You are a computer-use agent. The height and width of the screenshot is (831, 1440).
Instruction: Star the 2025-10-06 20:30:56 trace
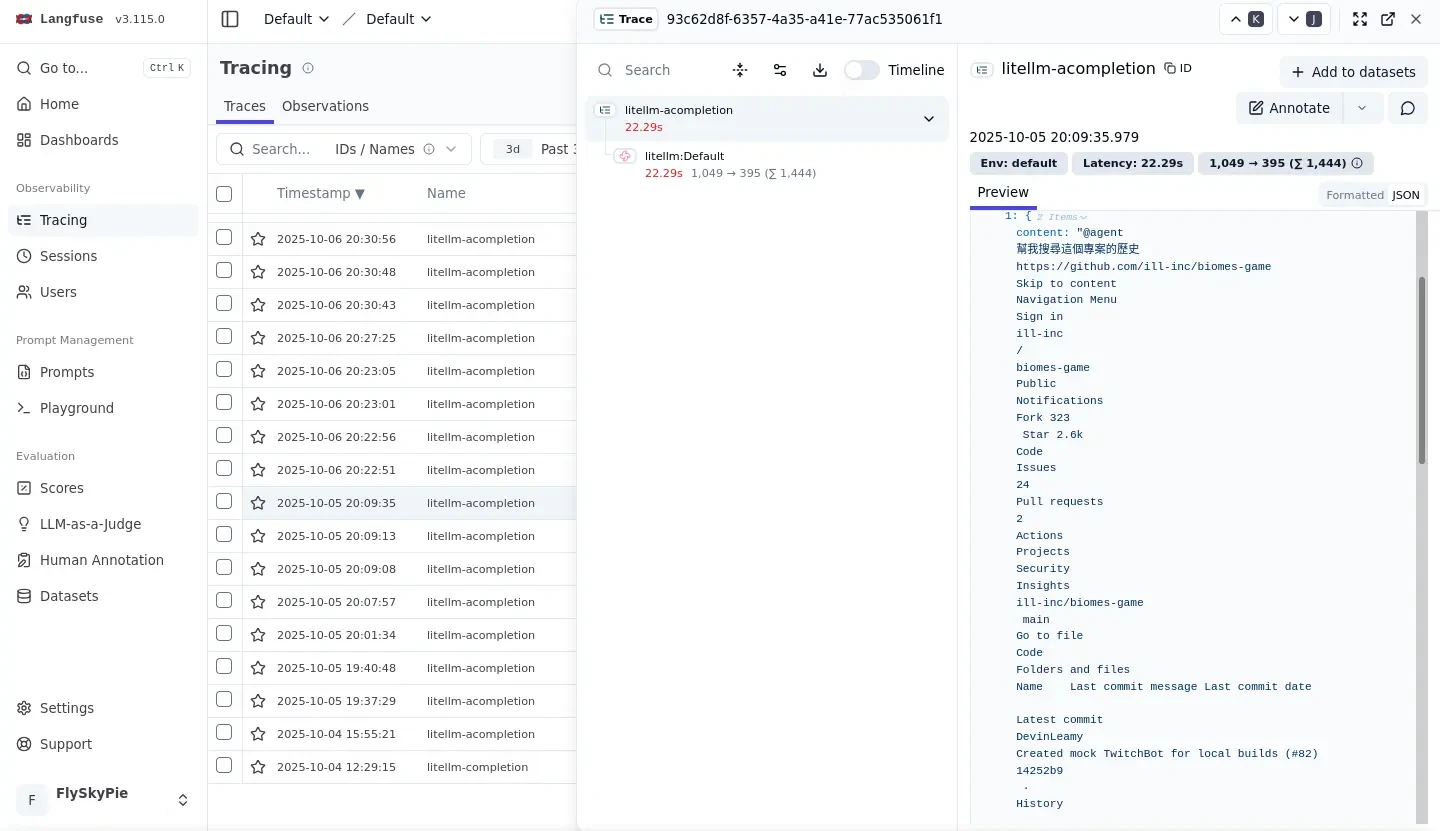[x=258, y=239]
